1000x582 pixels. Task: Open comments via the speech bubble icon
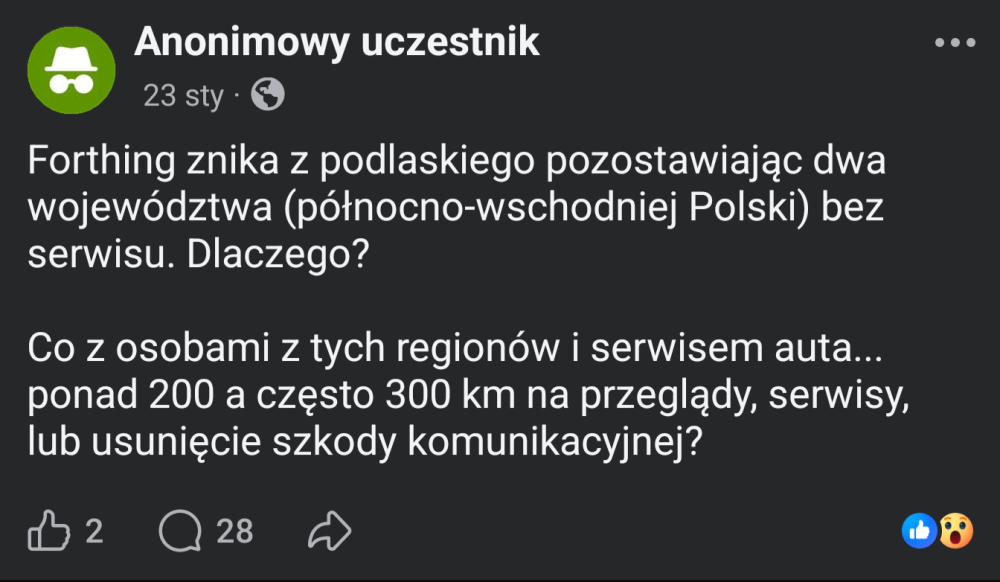[179, 532]
